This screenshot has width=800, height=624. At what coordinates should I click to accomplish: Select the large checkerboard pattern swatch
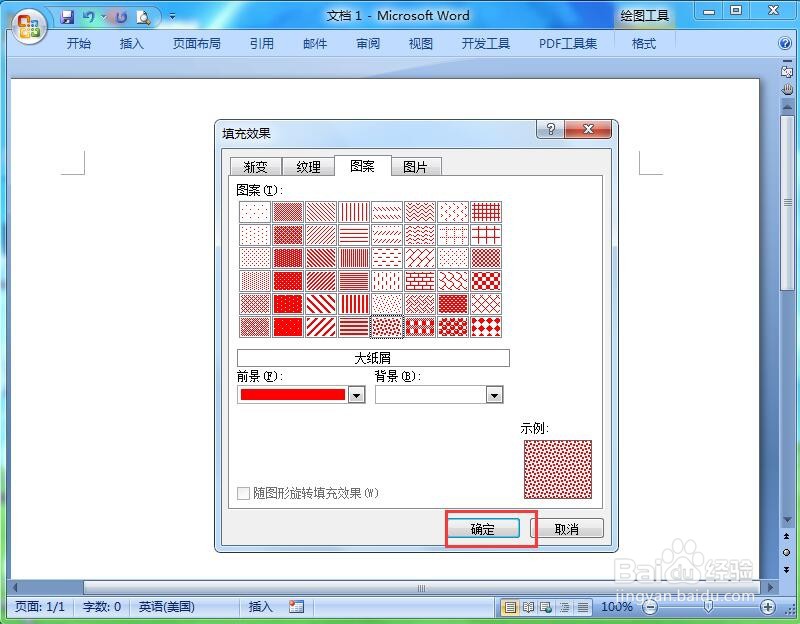pyautogui.click(x=486, y=281)
